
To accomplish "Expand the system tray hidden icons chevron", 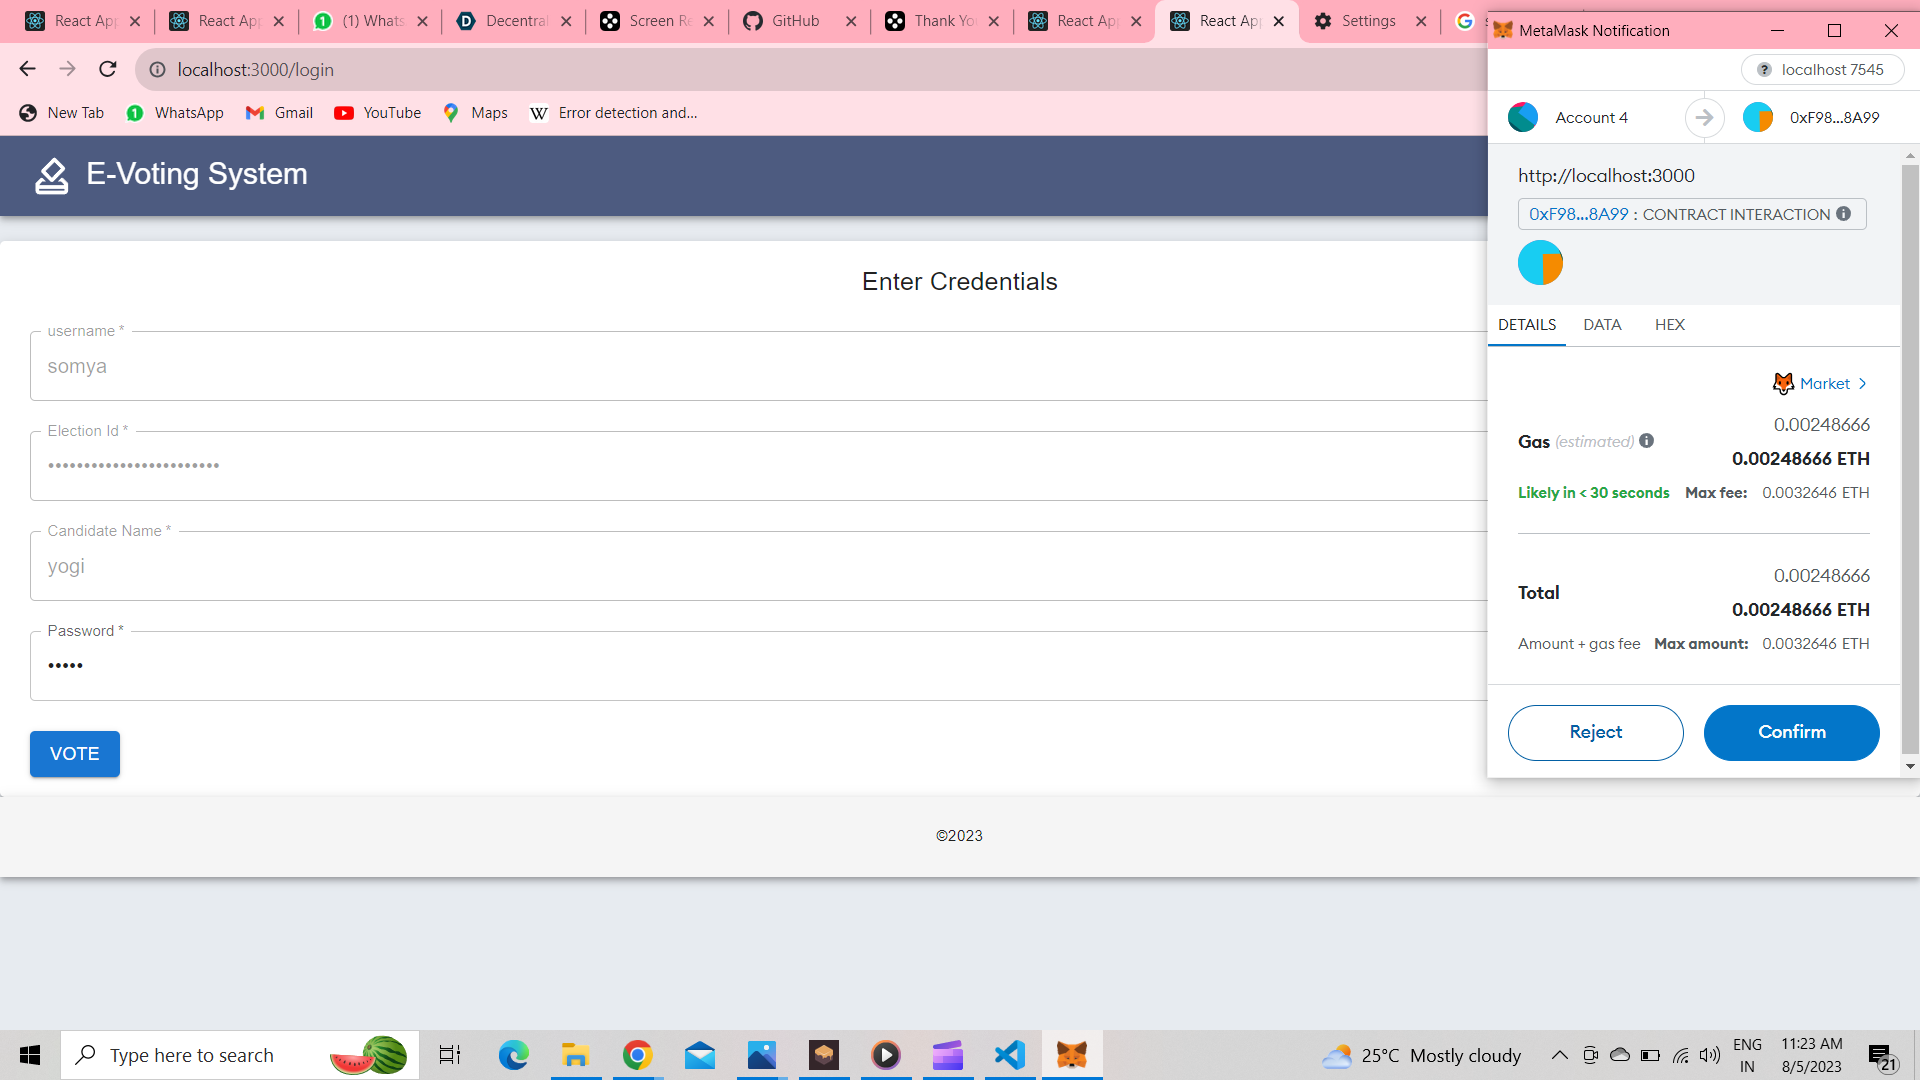I will (1559, 1055).
